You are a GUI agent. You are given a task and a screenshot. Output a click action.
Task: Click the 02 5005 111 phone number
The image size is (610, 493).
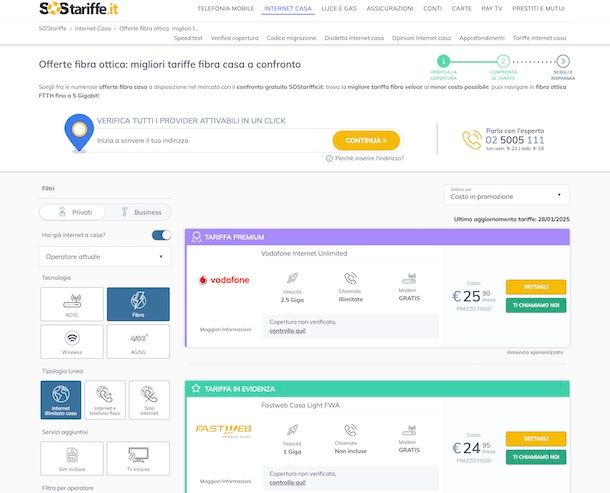click(x=515, y=140)
